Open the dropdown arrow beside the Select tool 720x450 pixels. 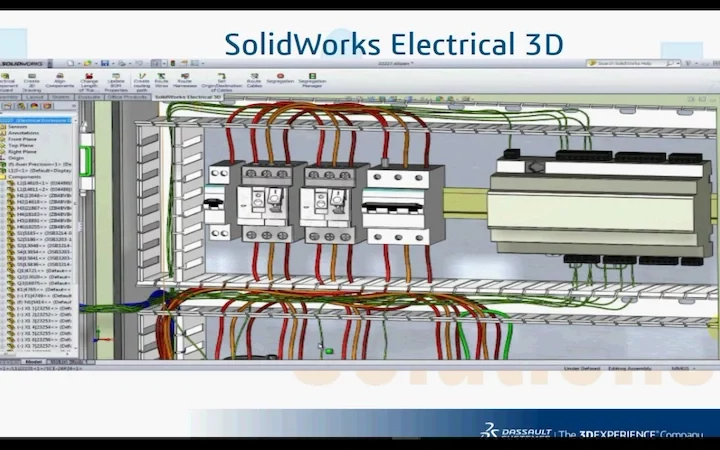tap(164, 63)
